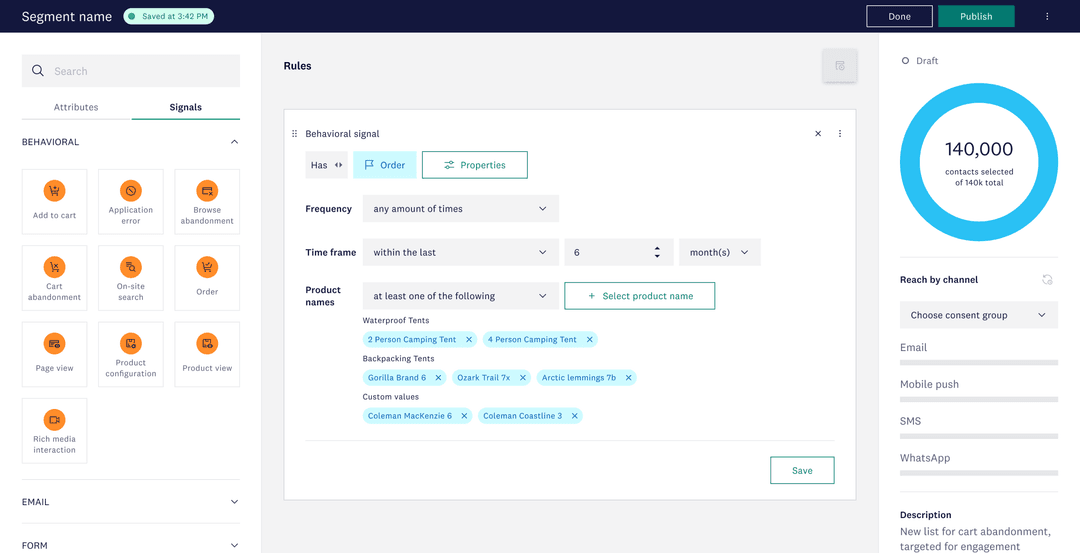Open the month(s) unit dropdown

(x=720, y=252)
